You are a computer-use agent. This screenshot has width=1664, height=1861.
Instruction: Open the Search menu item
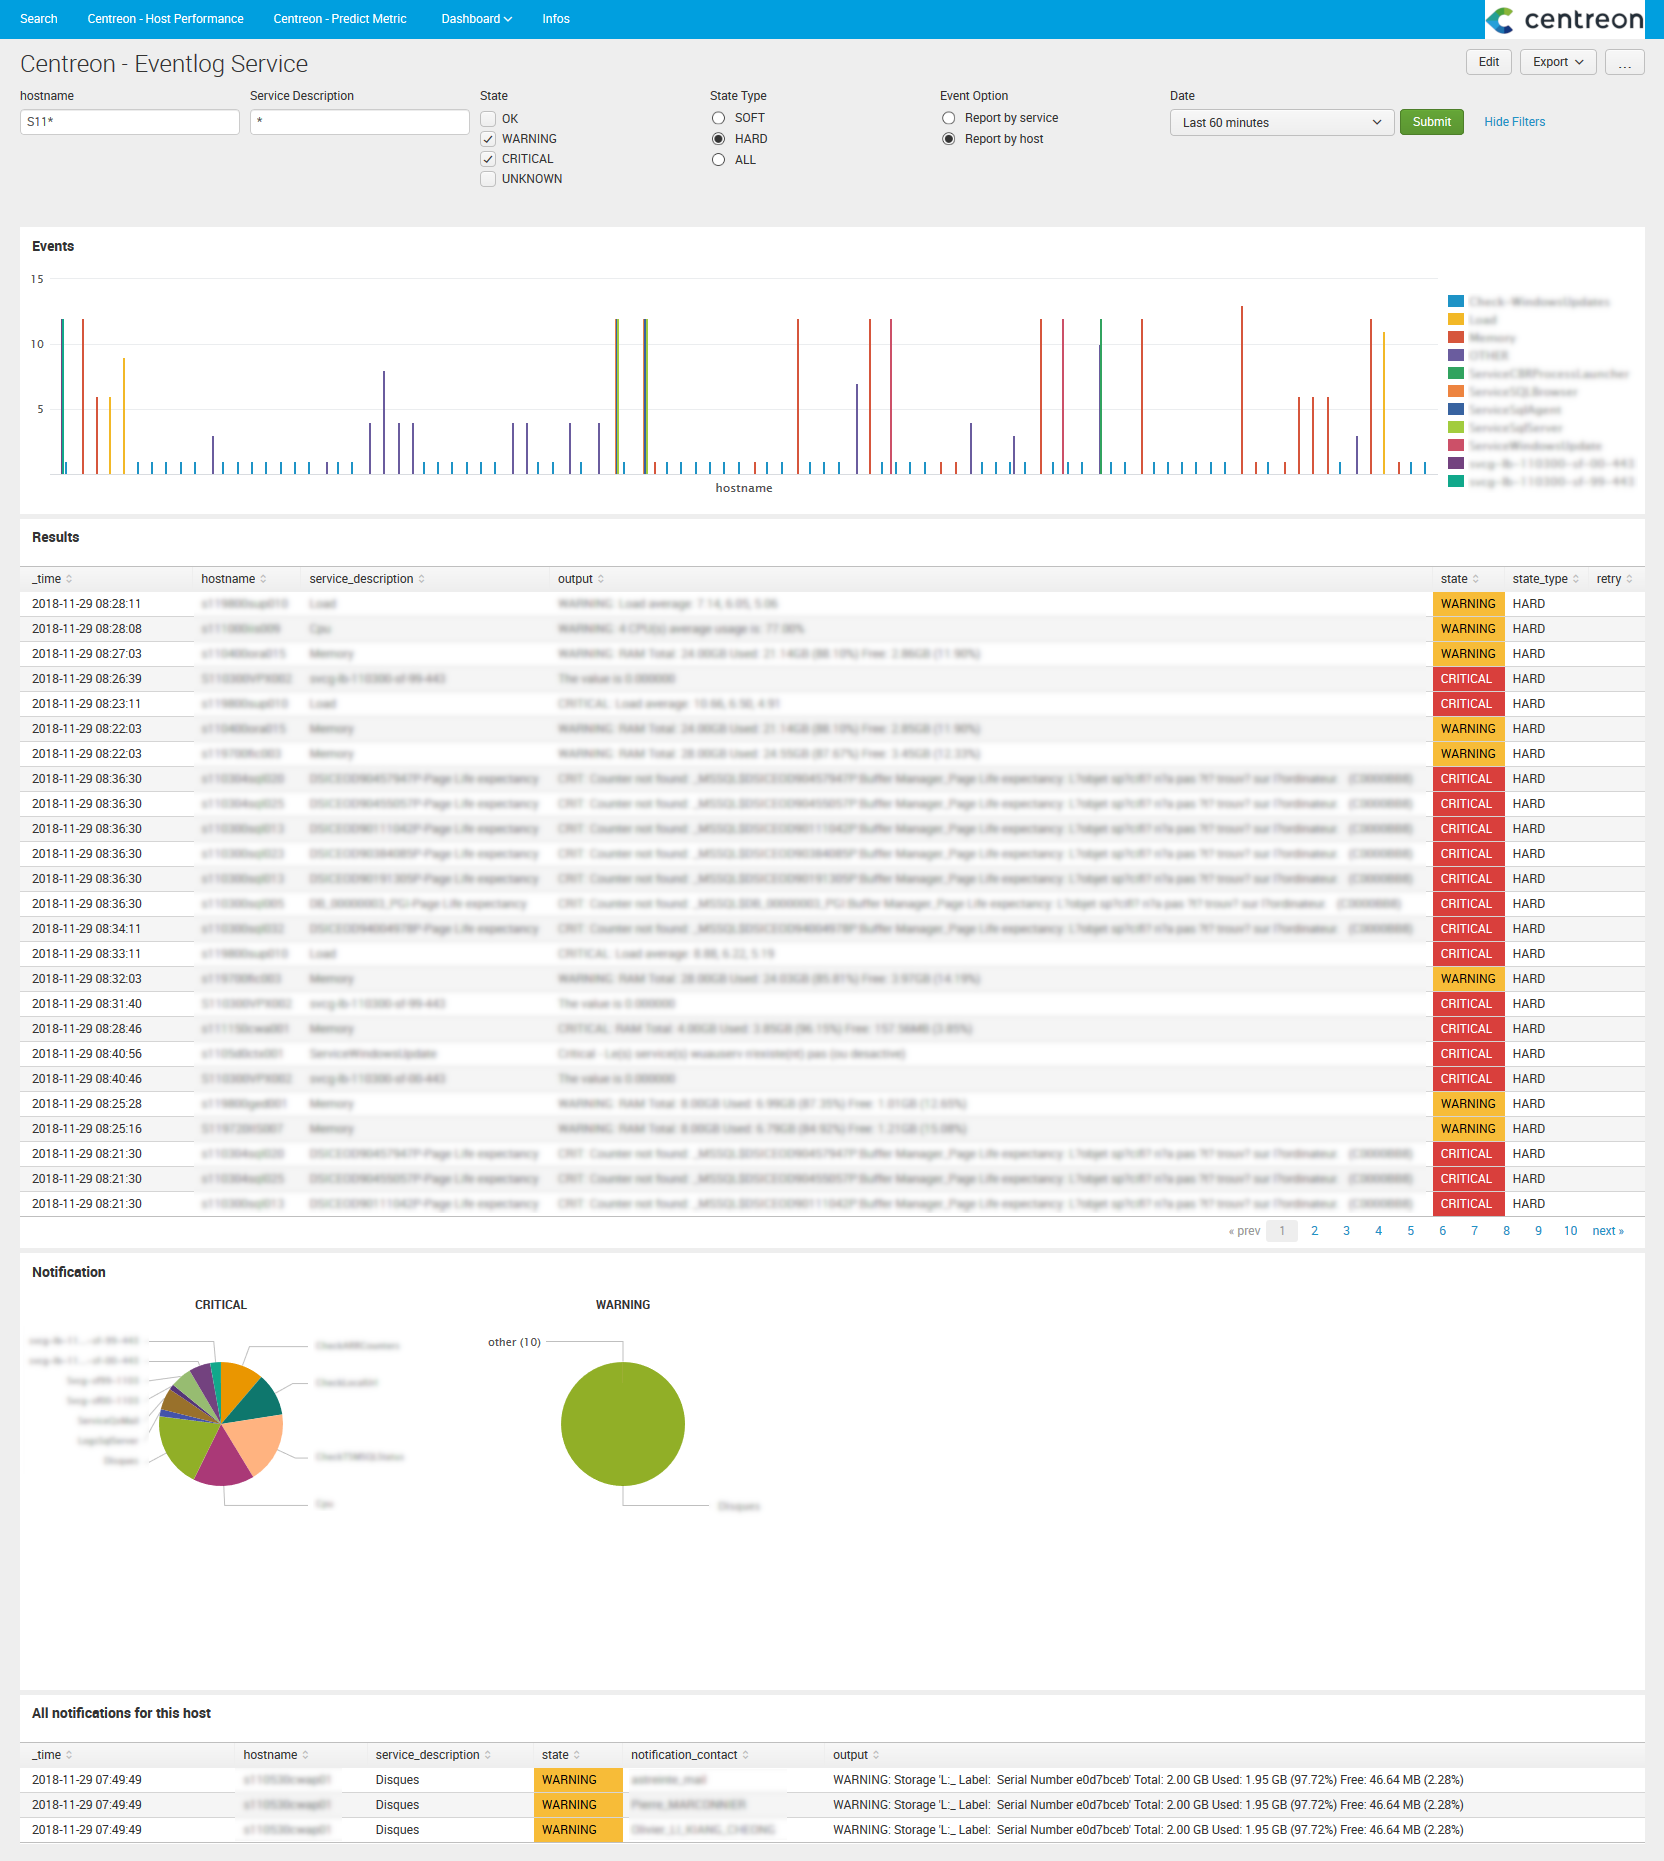(x=38, y=19)
